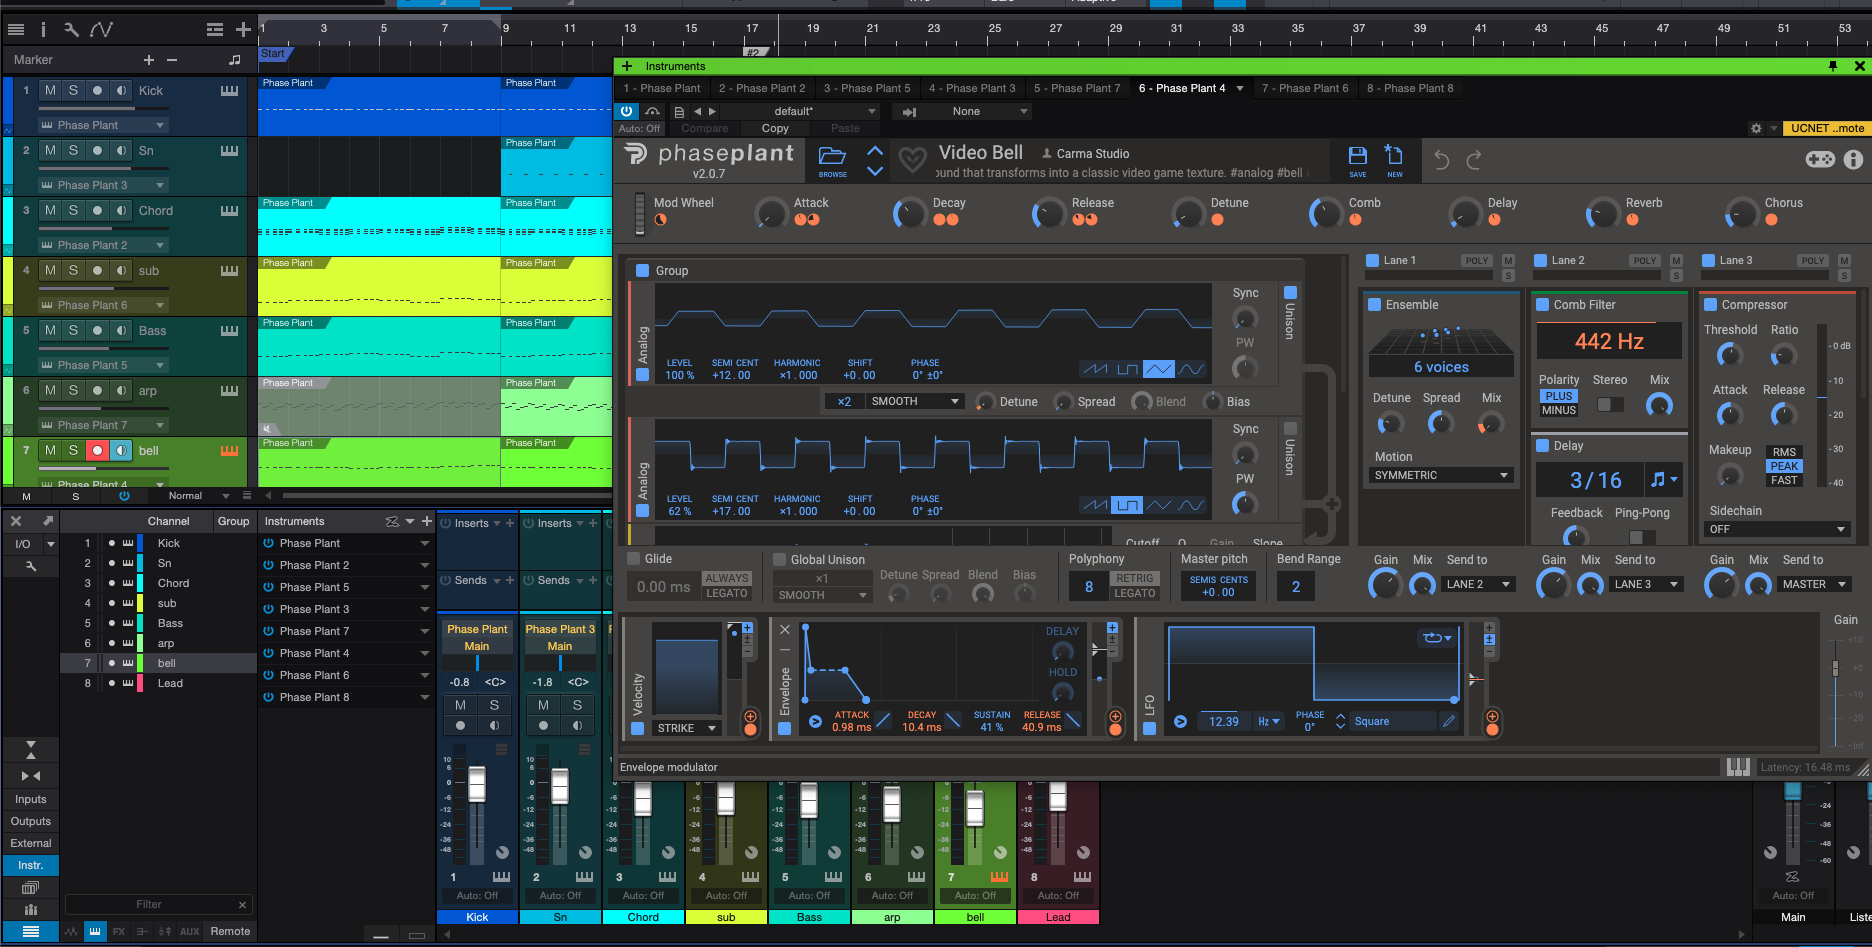
Task: Select LEGATO glide mode button
Action: pyautogui.click(x=727, y=593)
